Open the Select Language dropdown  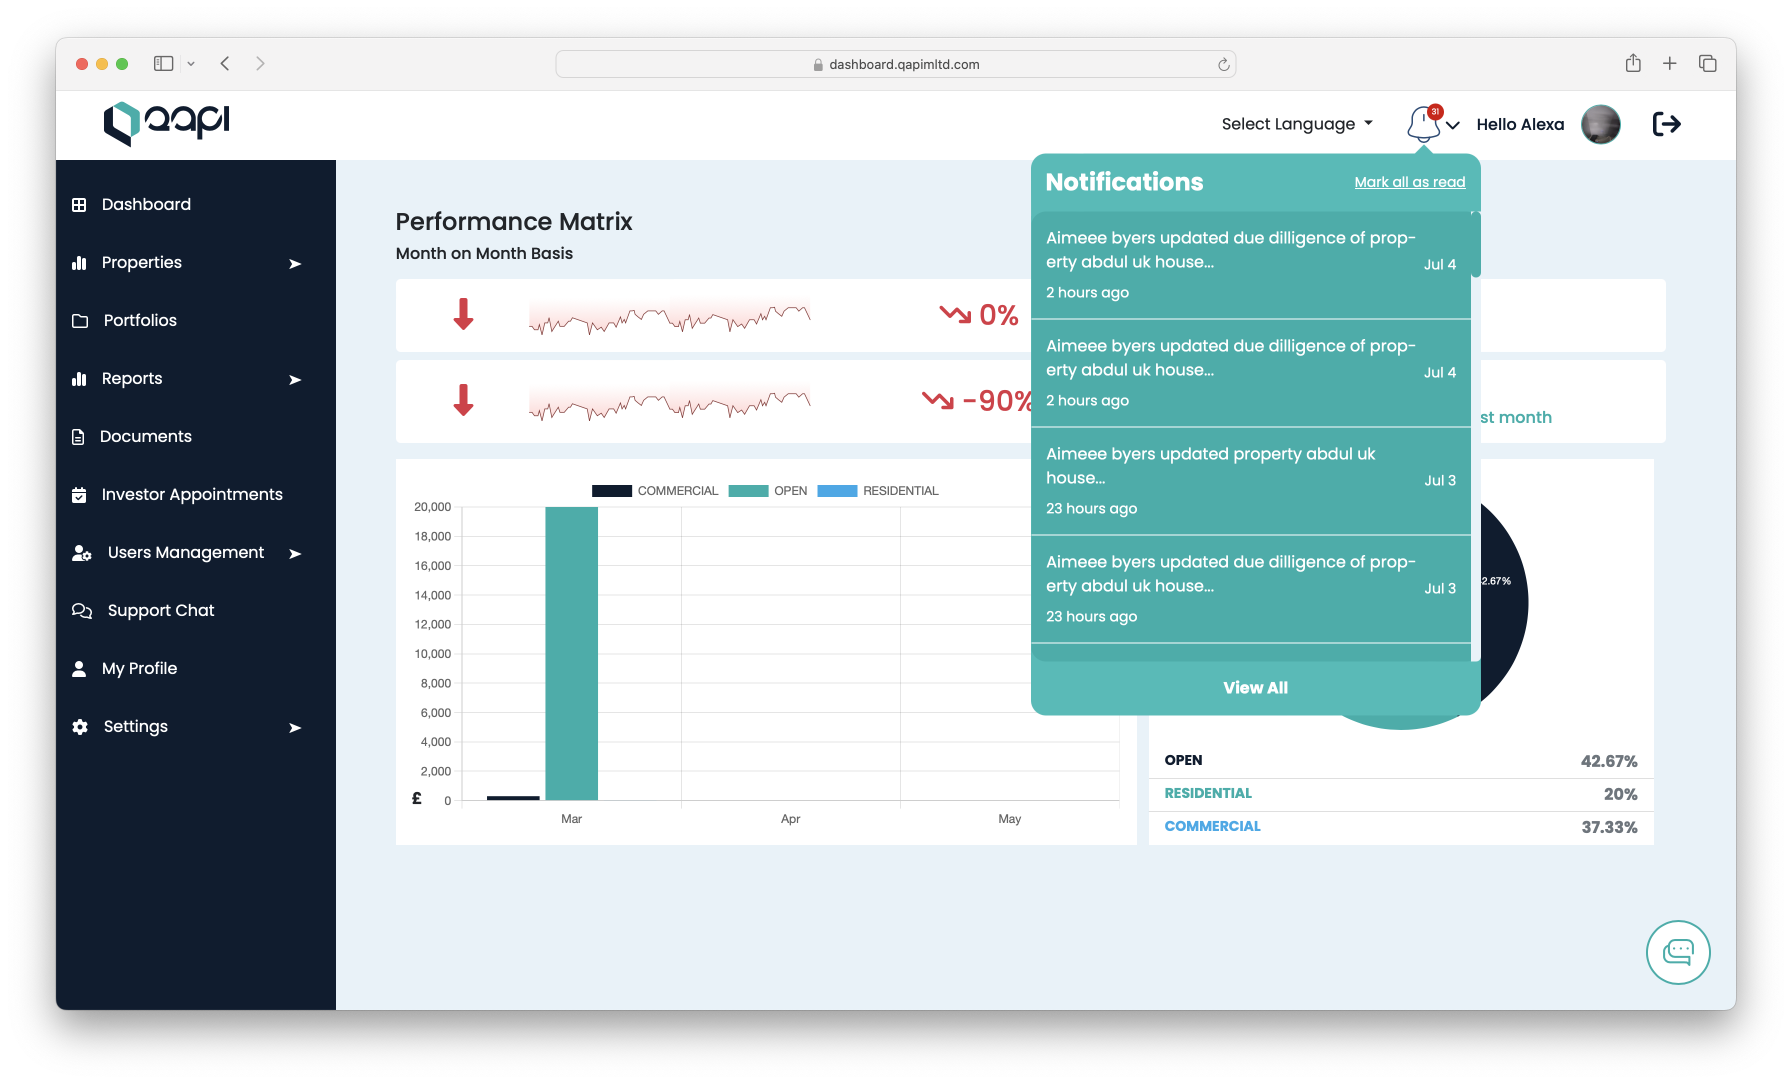click(1297, 124)
